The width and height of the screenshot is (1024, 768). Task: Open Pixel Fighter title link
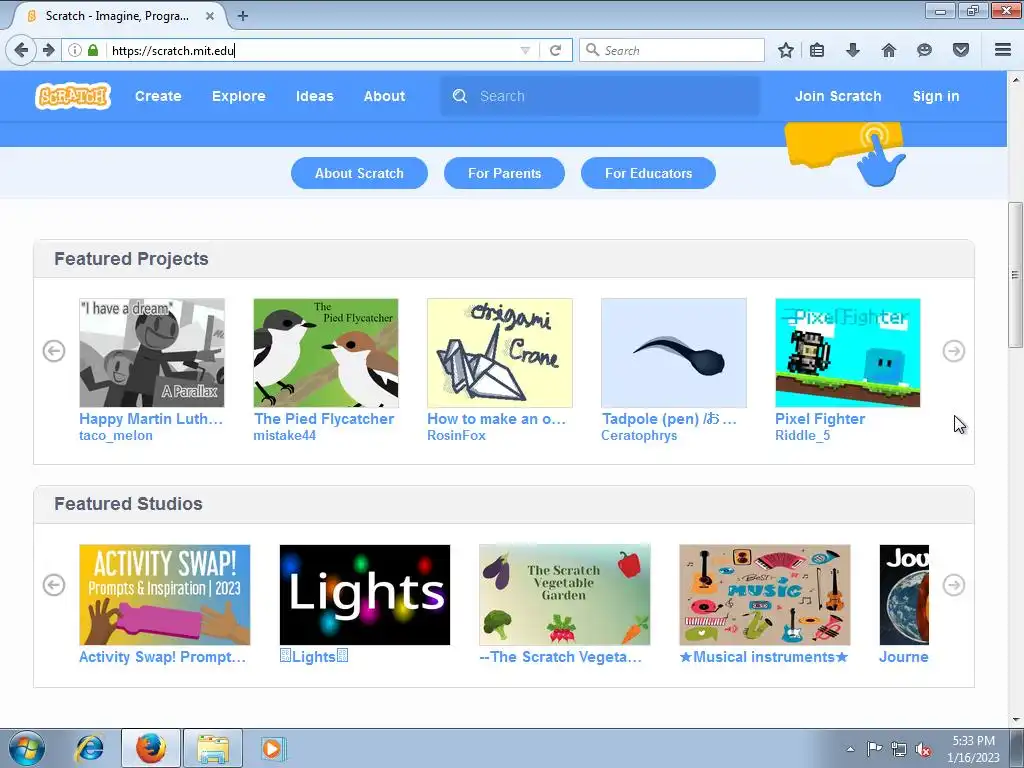click(x=820, y=419)
